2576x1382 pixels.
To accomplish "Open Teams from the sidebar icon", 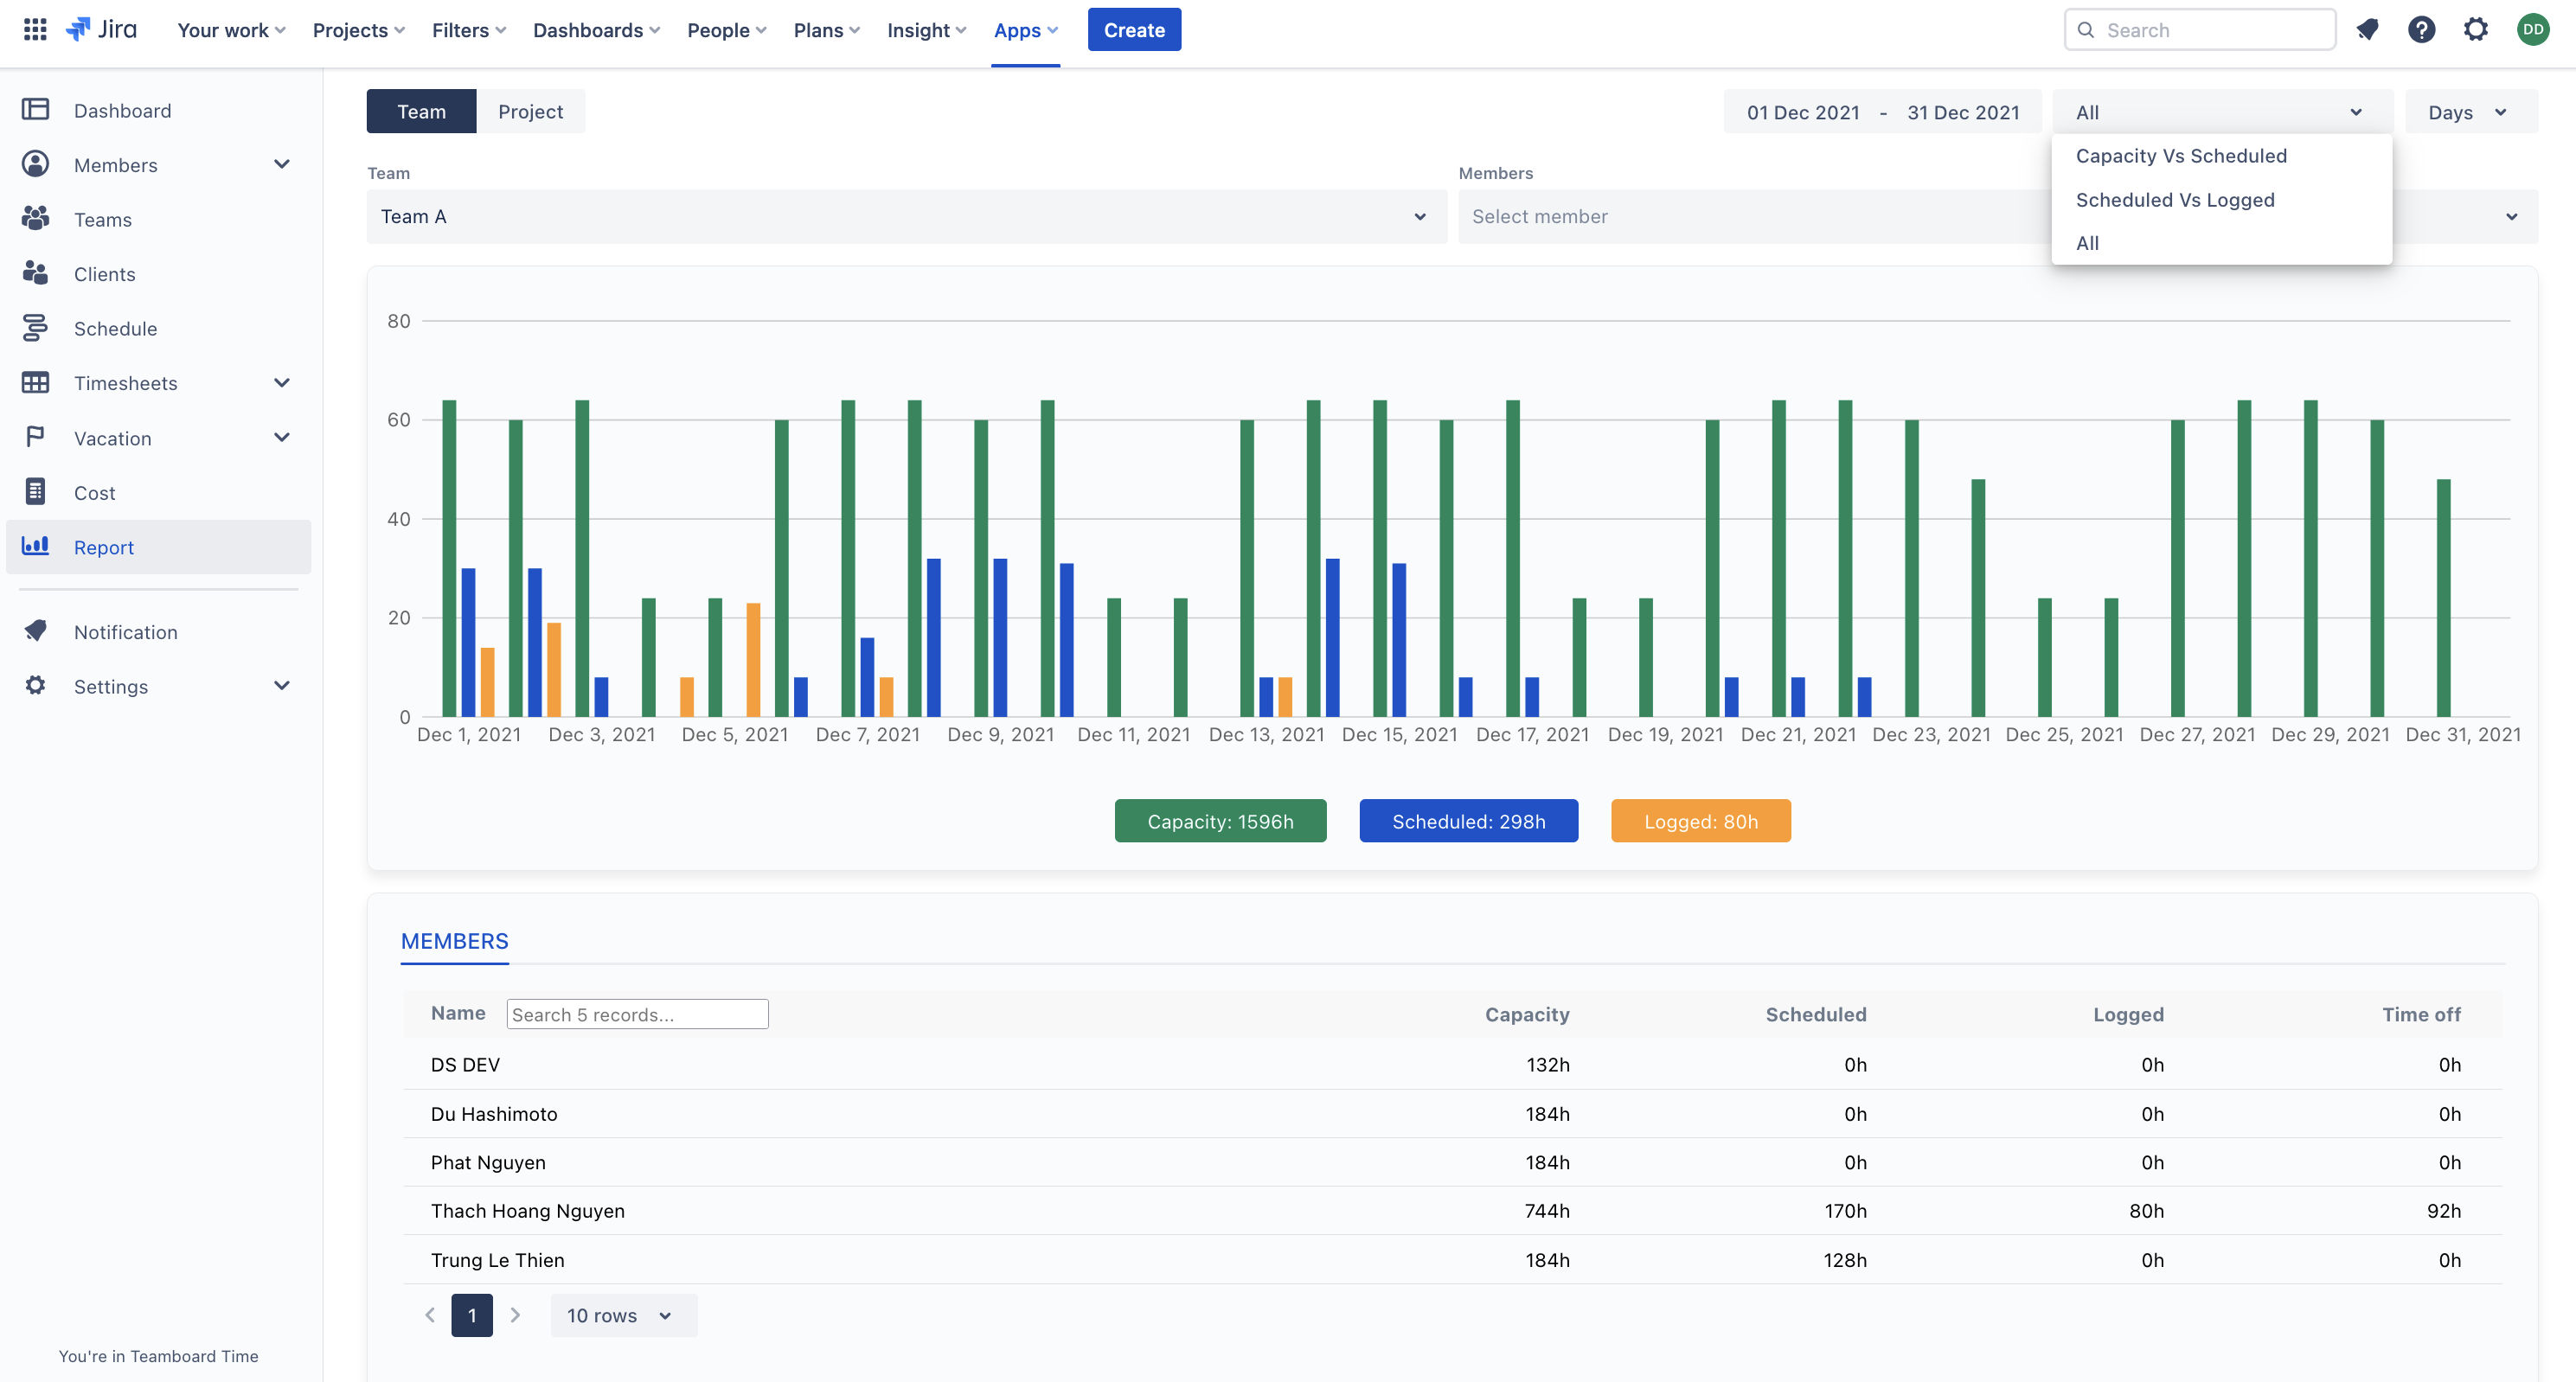I will coord(36,219).
